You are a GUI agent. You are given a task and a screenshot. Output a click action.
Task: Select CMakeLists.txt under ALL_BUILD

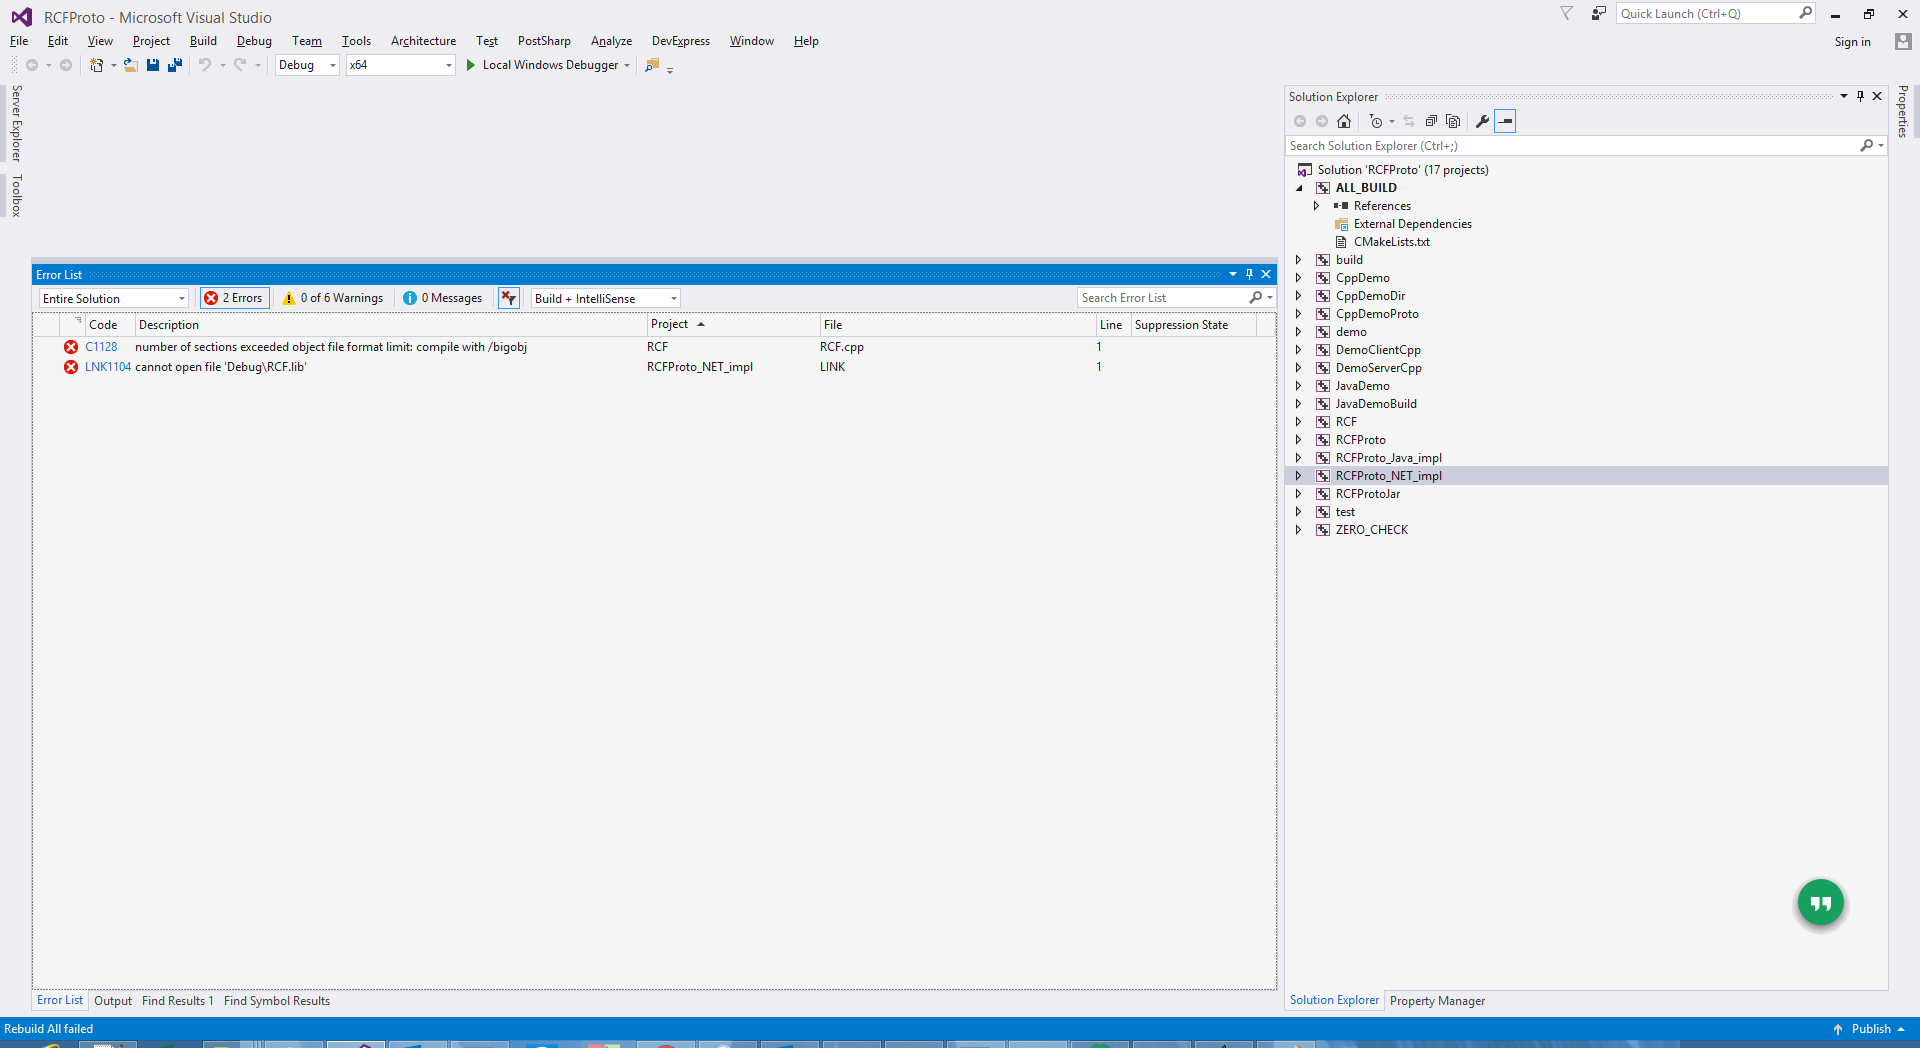pos(1391,242)
